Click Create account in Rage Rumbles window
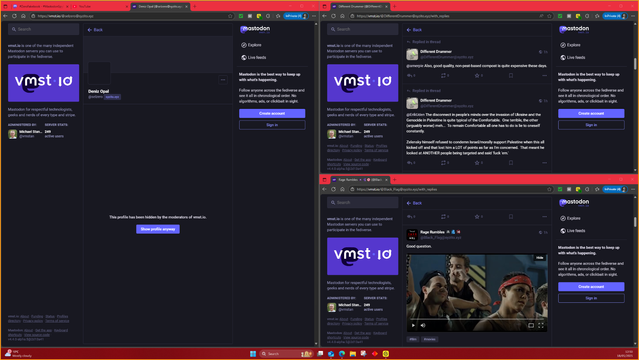 (x=591, y=287)
